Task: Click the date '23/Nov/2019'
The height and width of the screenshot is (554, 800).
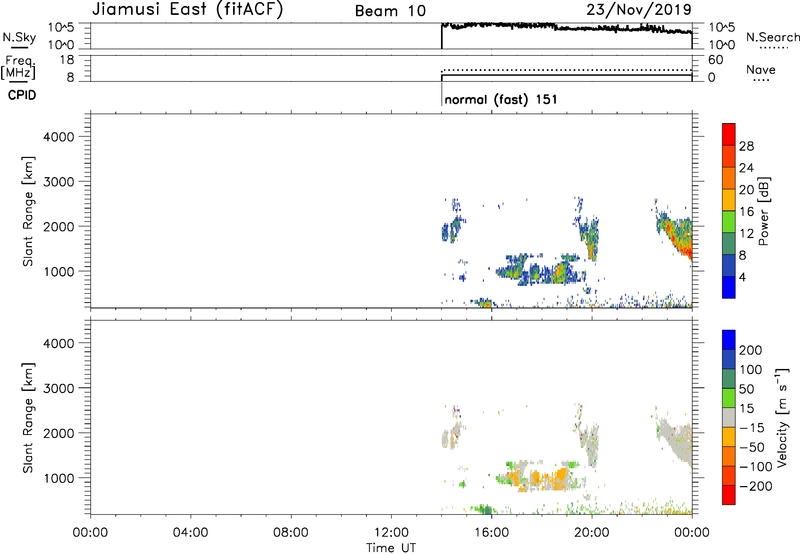Action: click(639, 9)
